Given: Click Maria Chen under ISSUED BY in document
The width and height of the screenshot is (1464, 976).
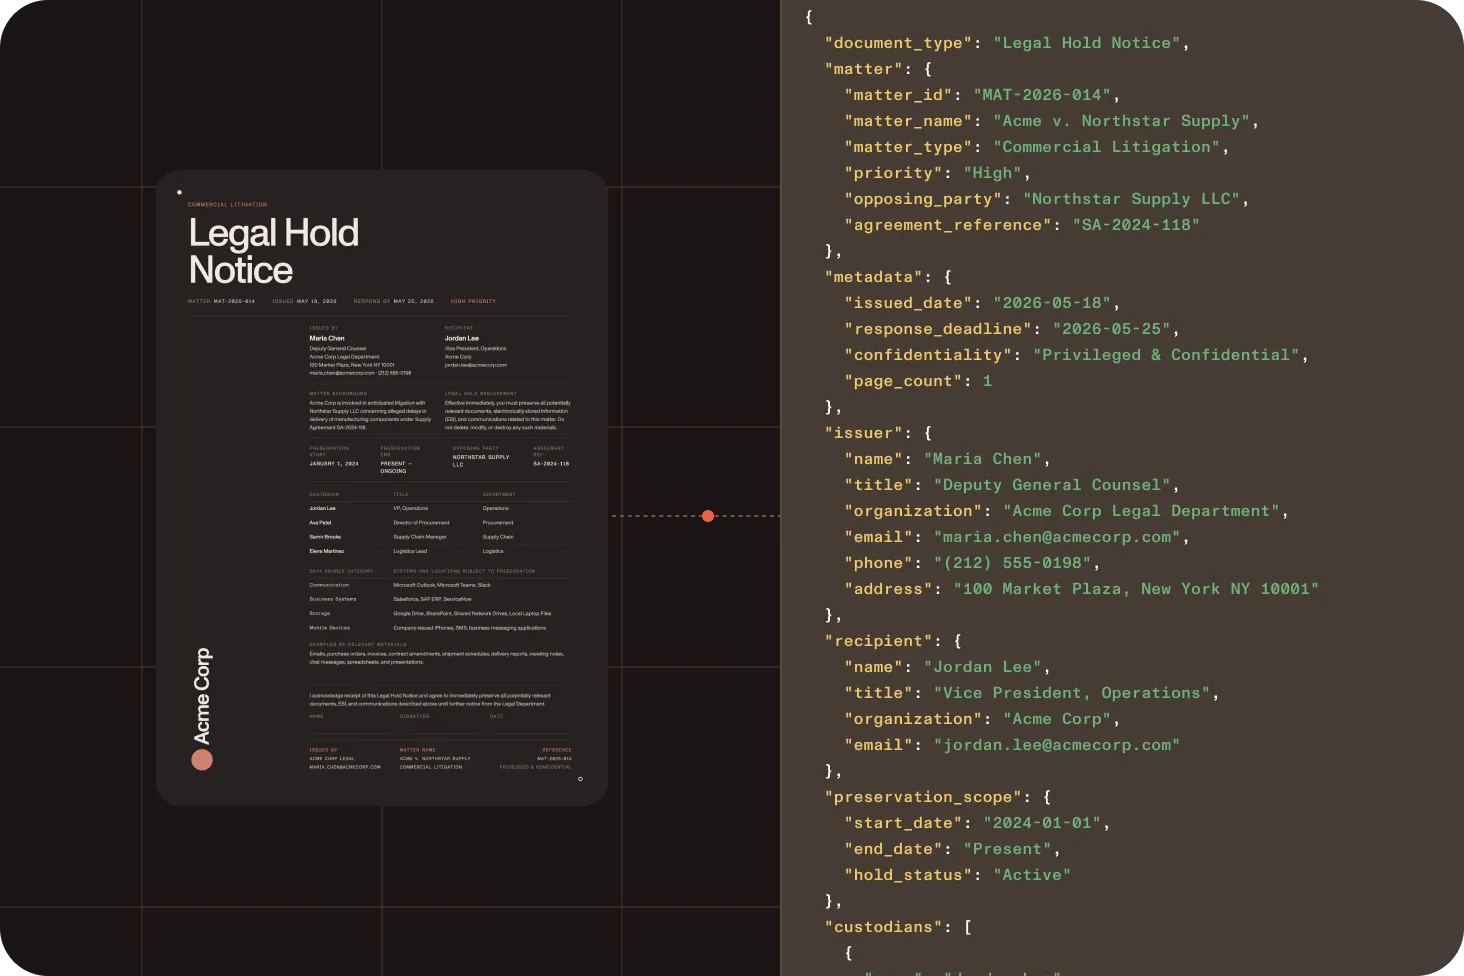Looking at the screenshot, I should coord(327,338).
